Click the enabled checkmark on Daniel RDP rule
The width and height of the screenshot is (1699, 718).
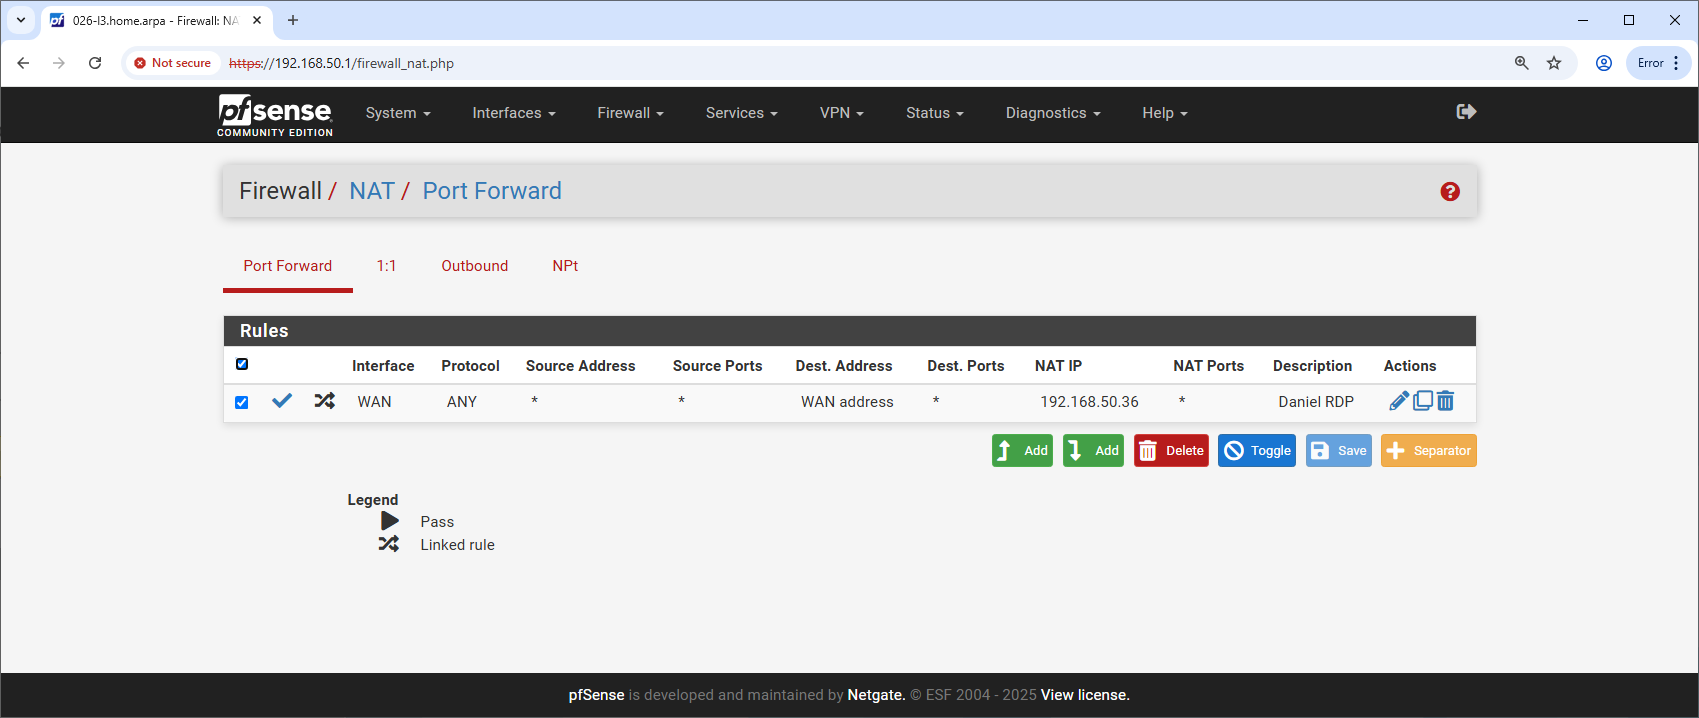click(282, 401)
